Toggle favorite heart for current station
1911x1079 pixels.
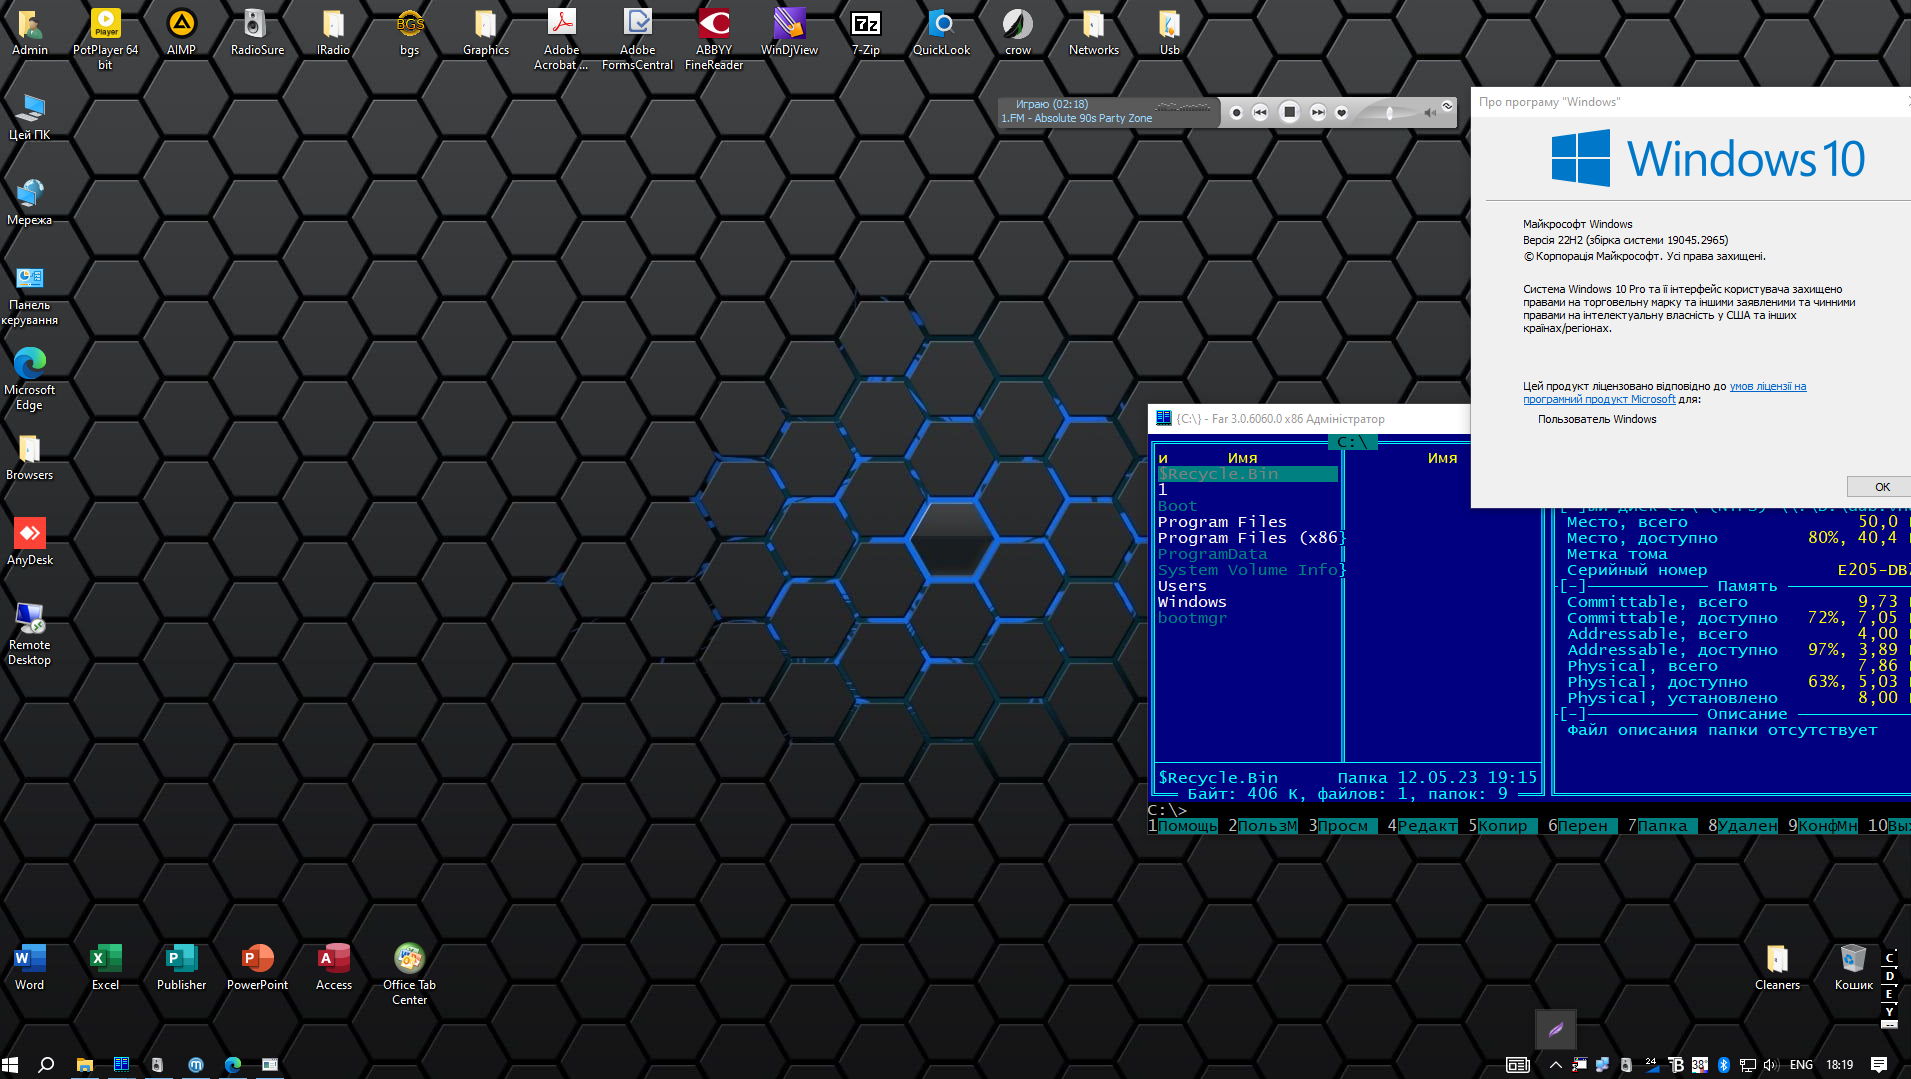coord(1342,112)
